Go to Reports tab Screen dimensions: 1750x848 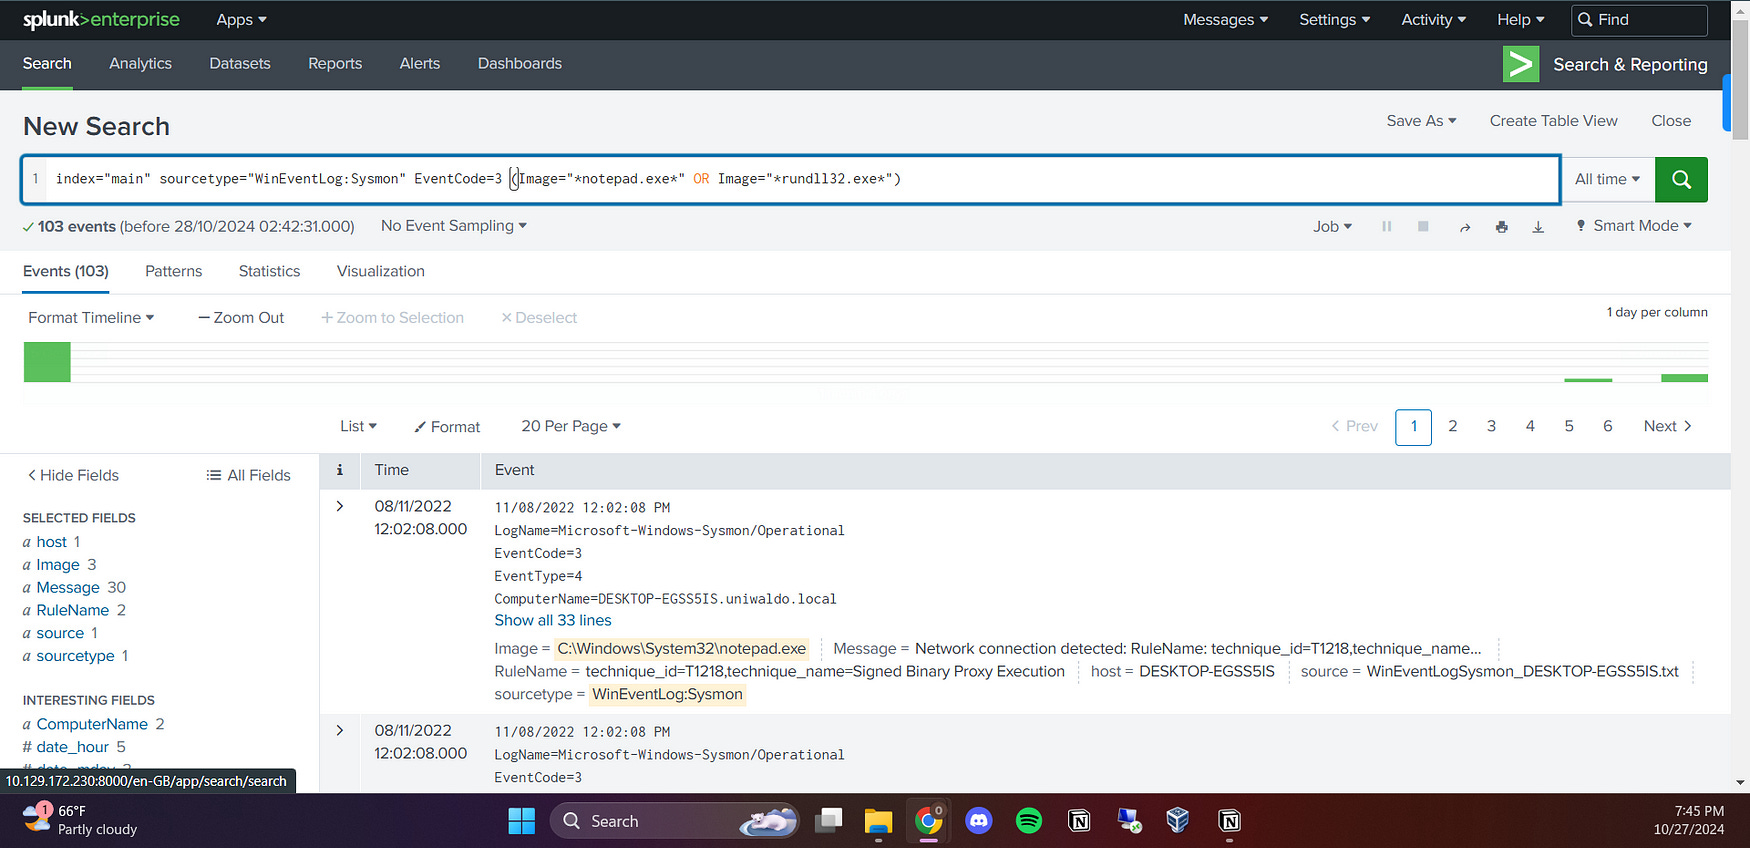pyautogui.click(x=335, y=63)
